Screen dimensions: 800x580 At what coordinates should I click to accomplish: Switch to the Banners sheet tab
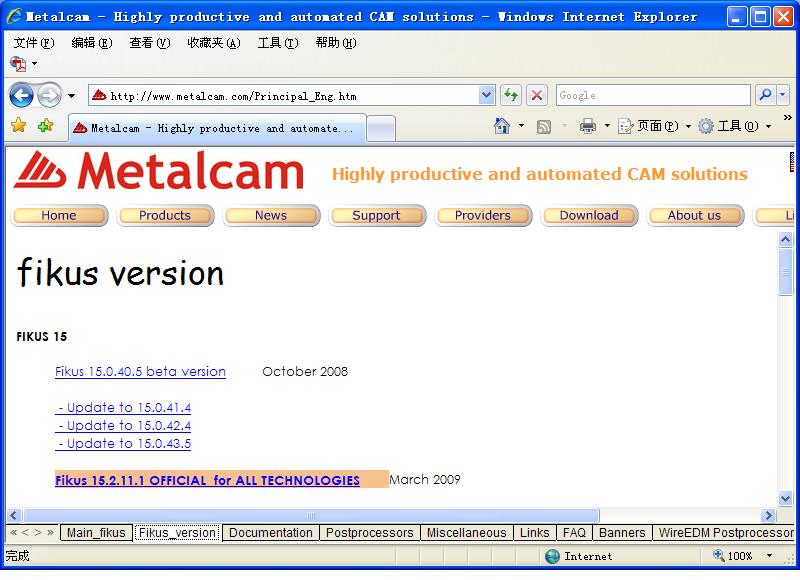(x=622, y=533)
